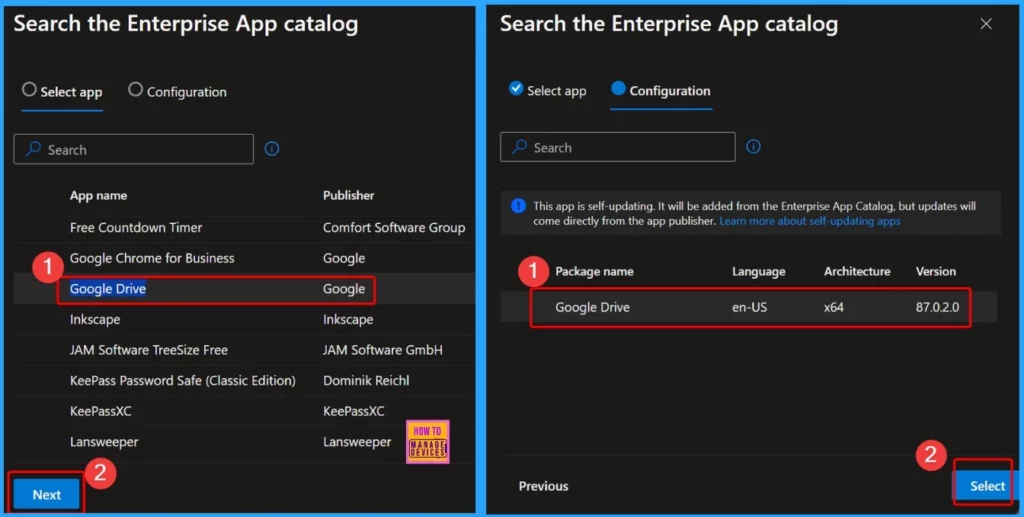
Task: Sort by 'Publisher' column header
Action: click(349, 195)
